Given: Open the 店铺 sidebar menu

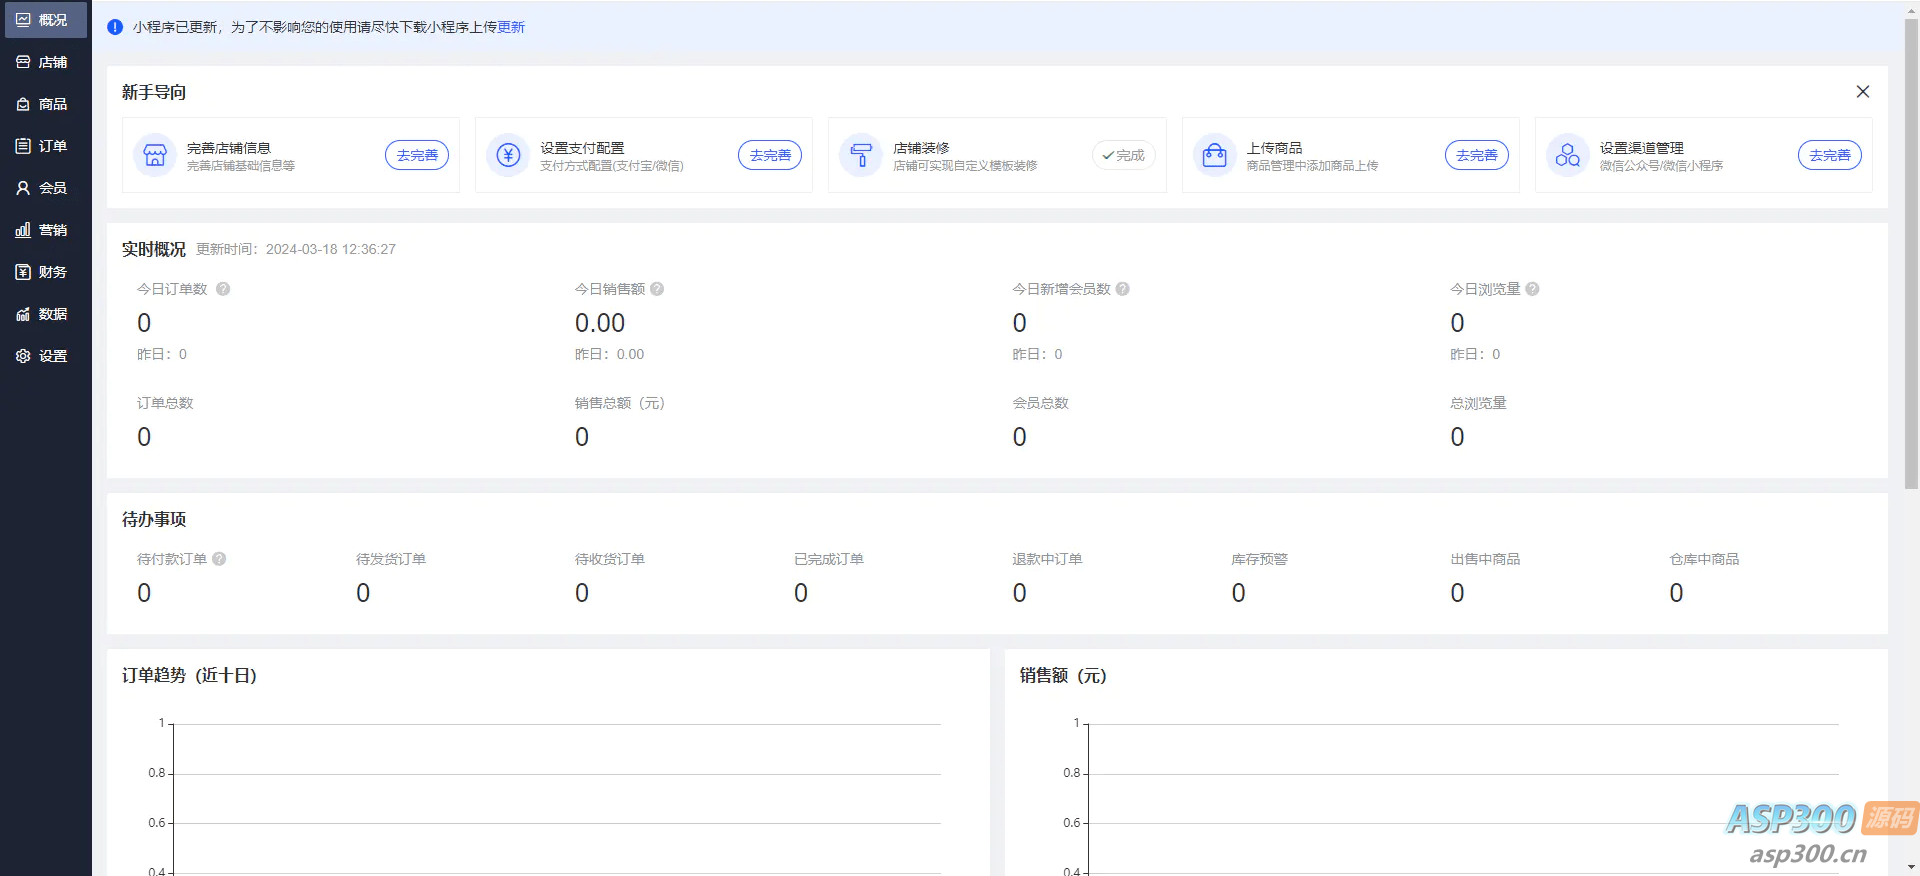Looking at the screenshot, I should (x=43, y=62).
